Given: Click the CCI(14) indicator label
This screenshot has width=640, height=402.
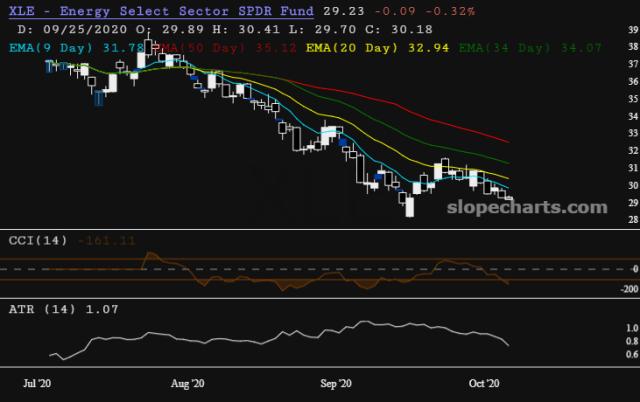Looking at the screenshot, I should point(38,240).
